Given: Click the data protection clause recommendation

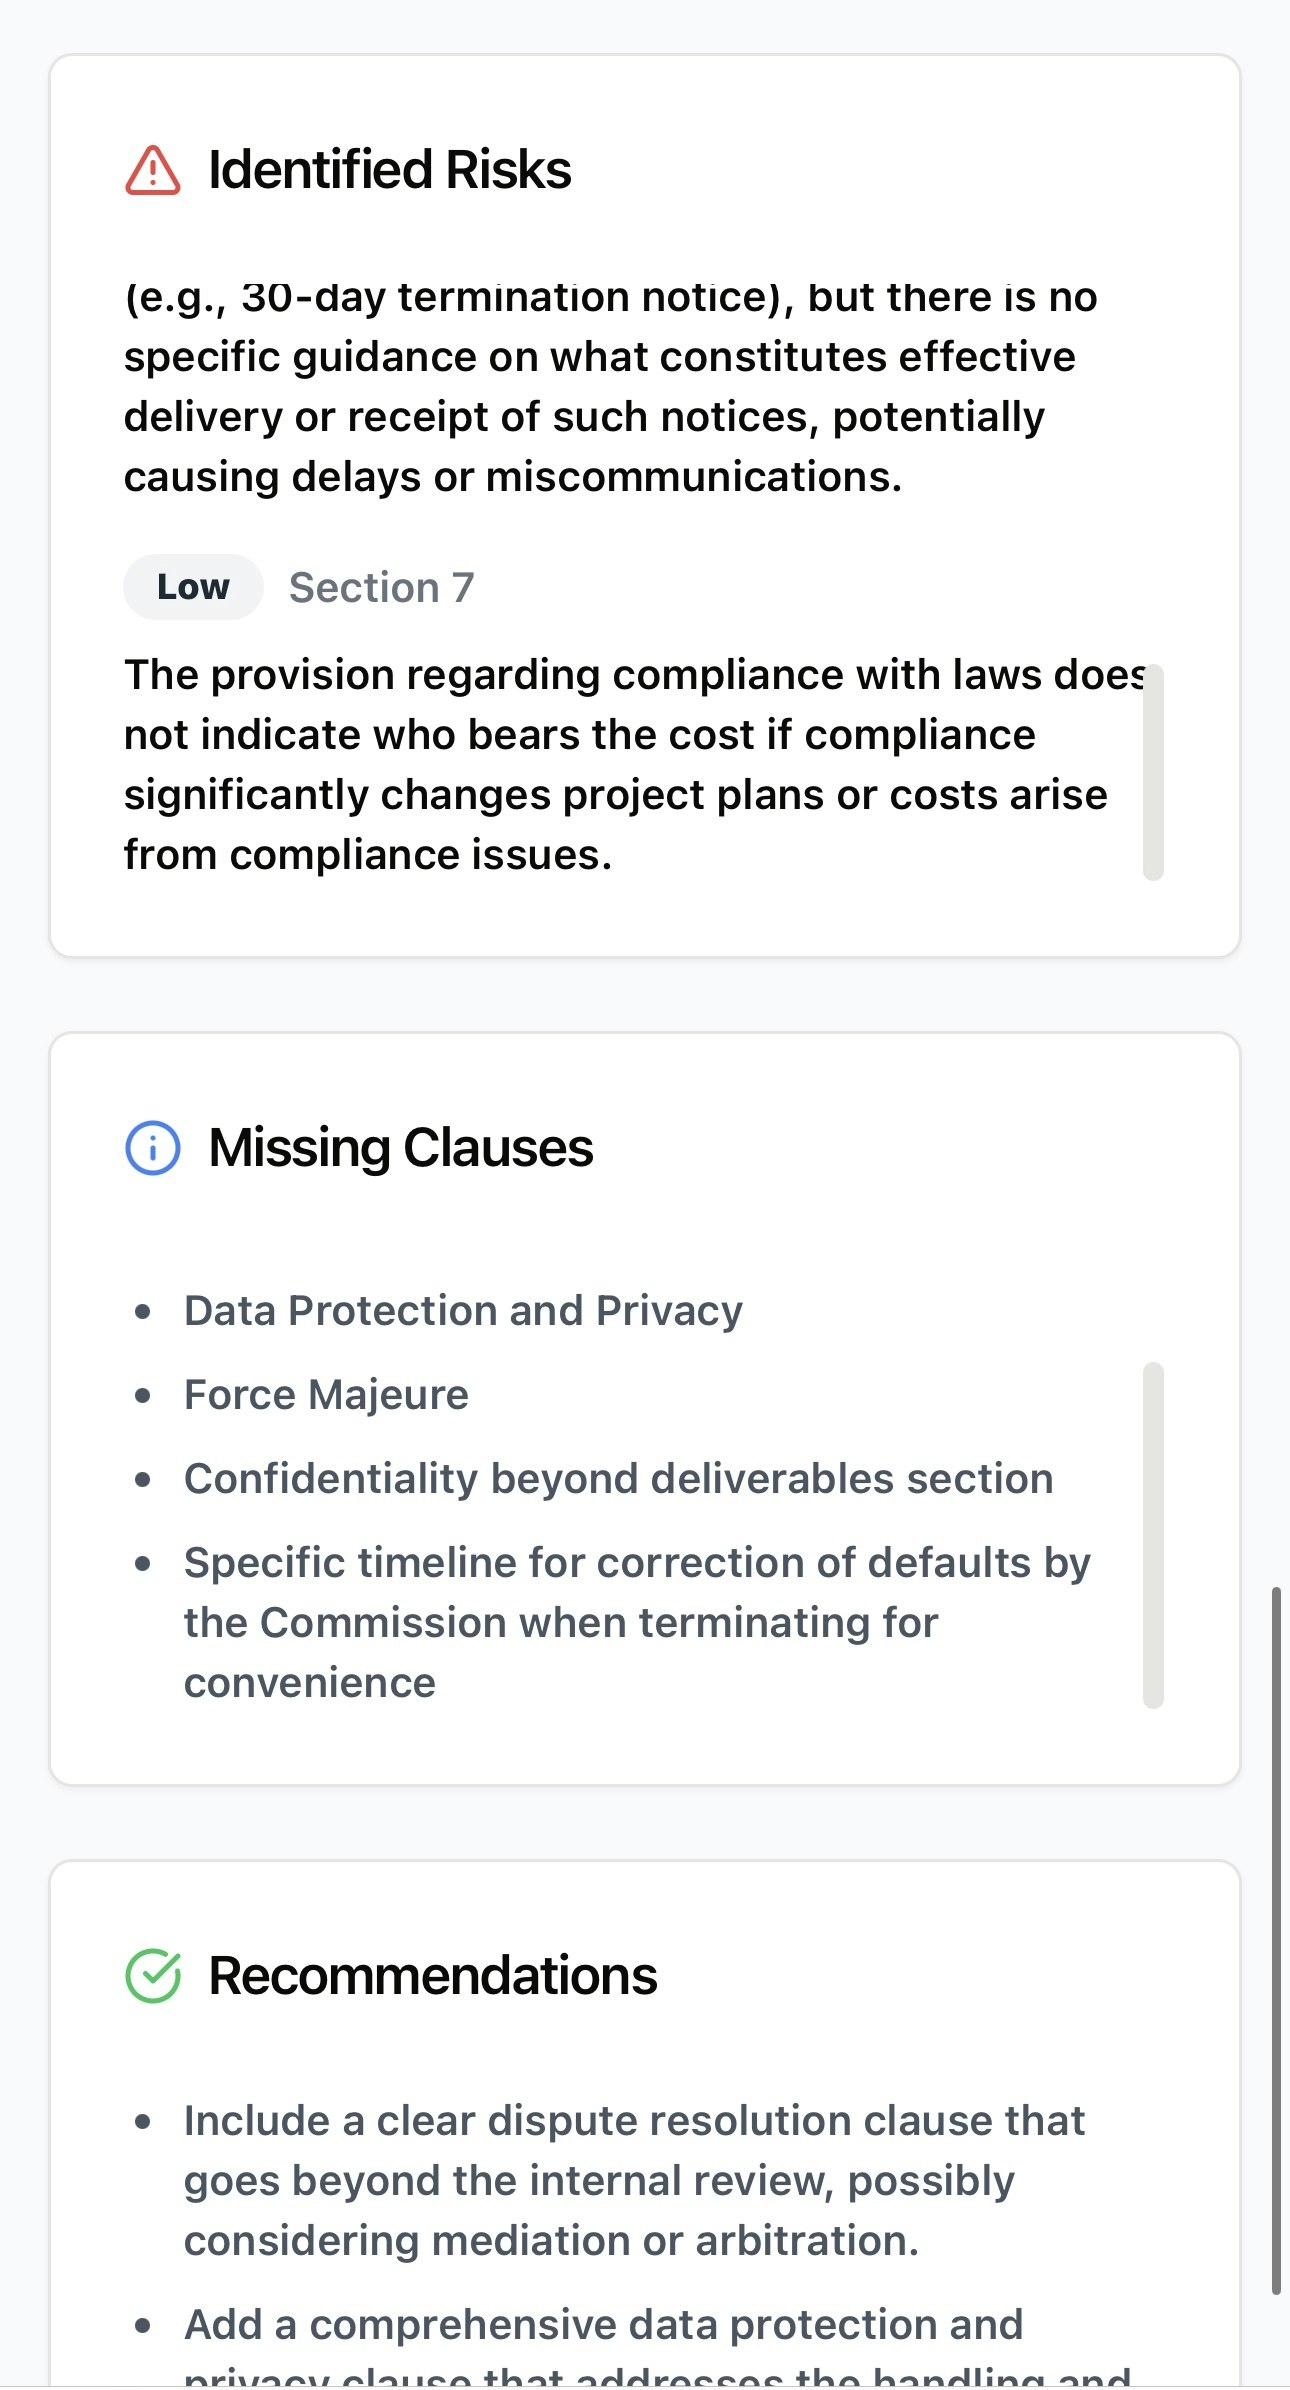Looking at the screenshot, I should tap(603, 2326).
